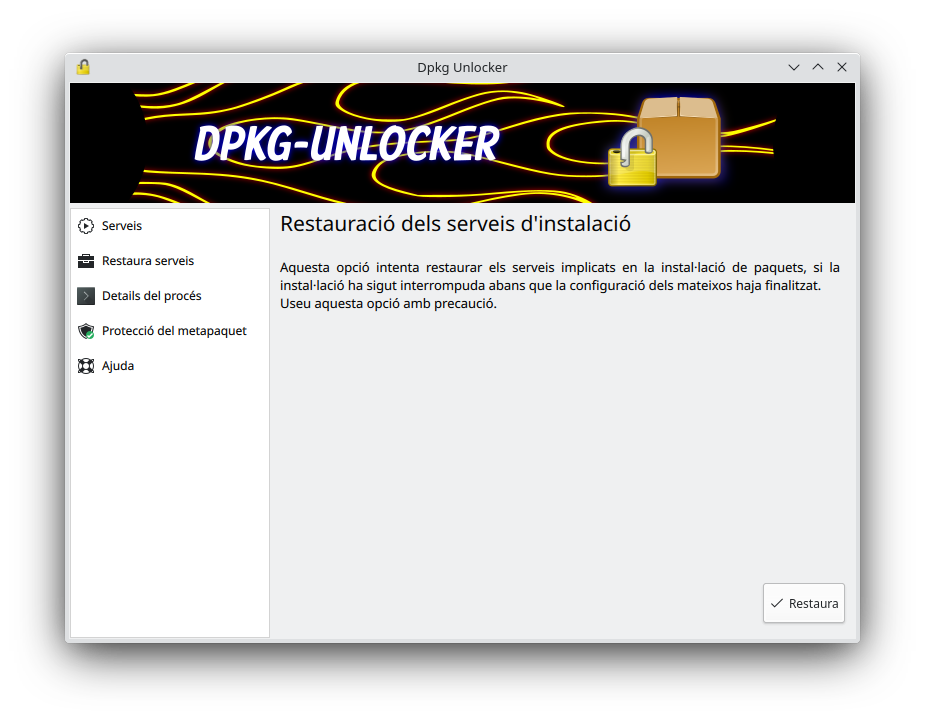
Task: Click the Details del procés terminal icon
Action: tap(86, 296)
